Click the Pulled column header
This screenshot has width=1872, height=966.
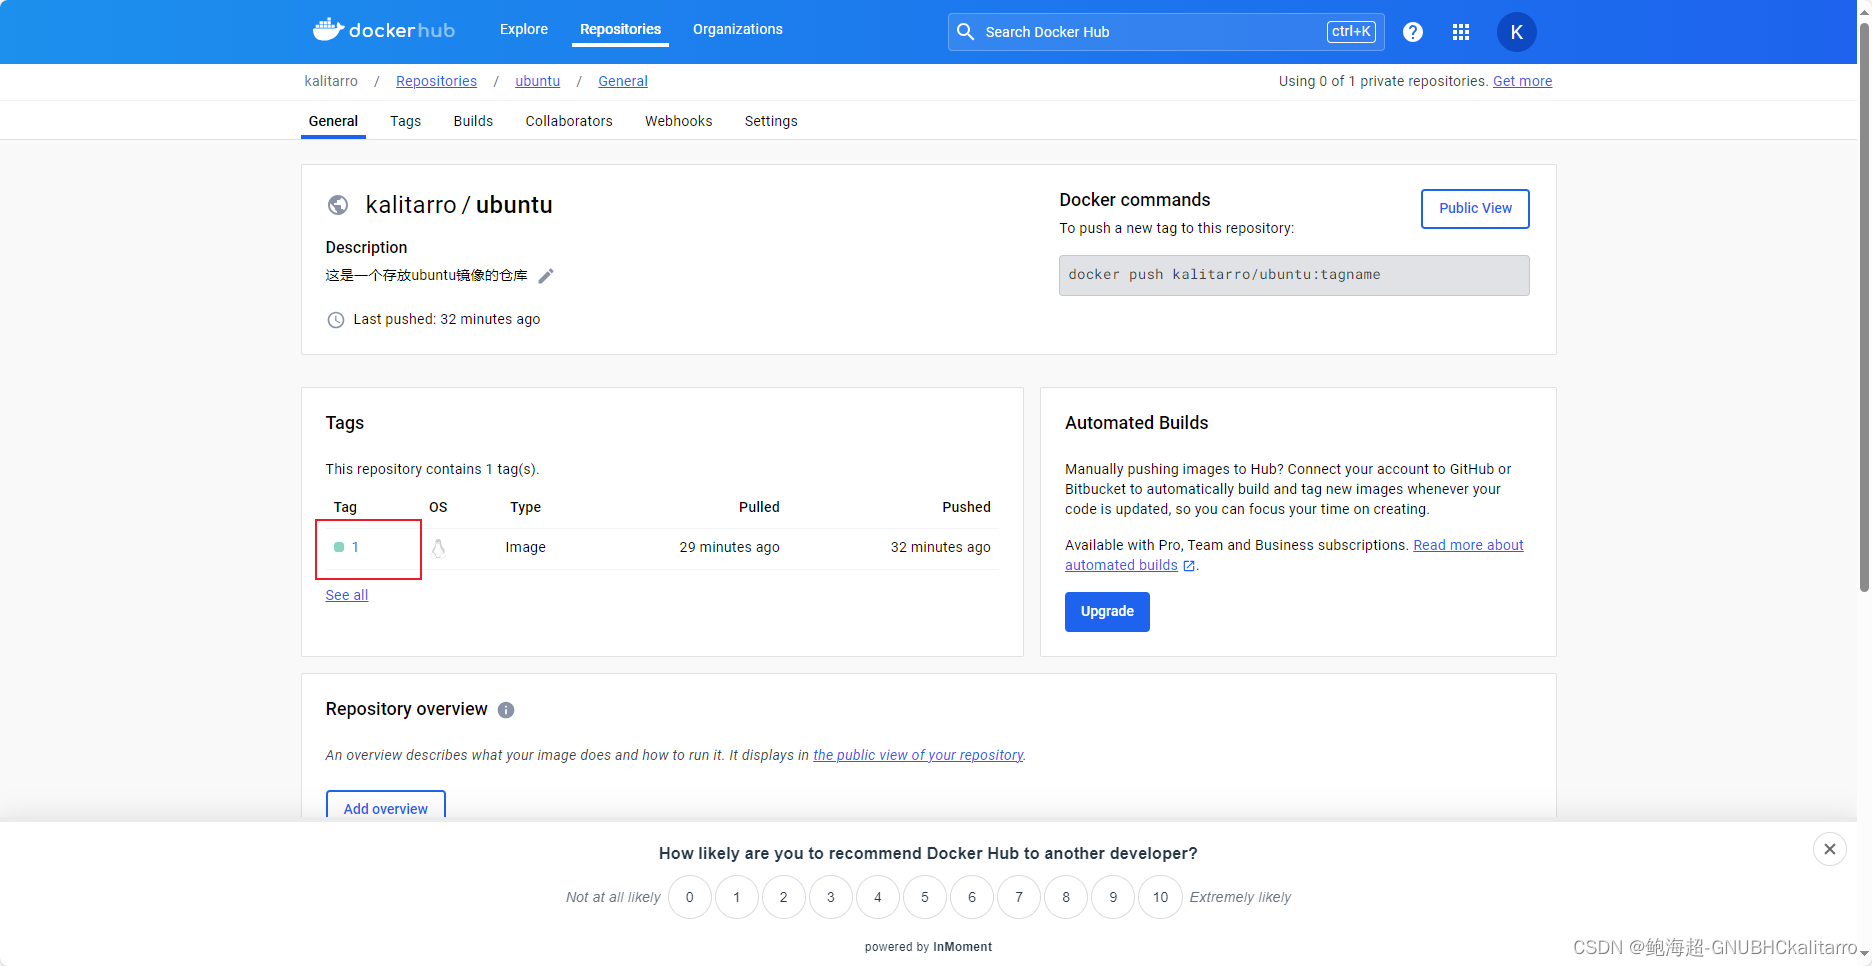[x=759, y=507]
